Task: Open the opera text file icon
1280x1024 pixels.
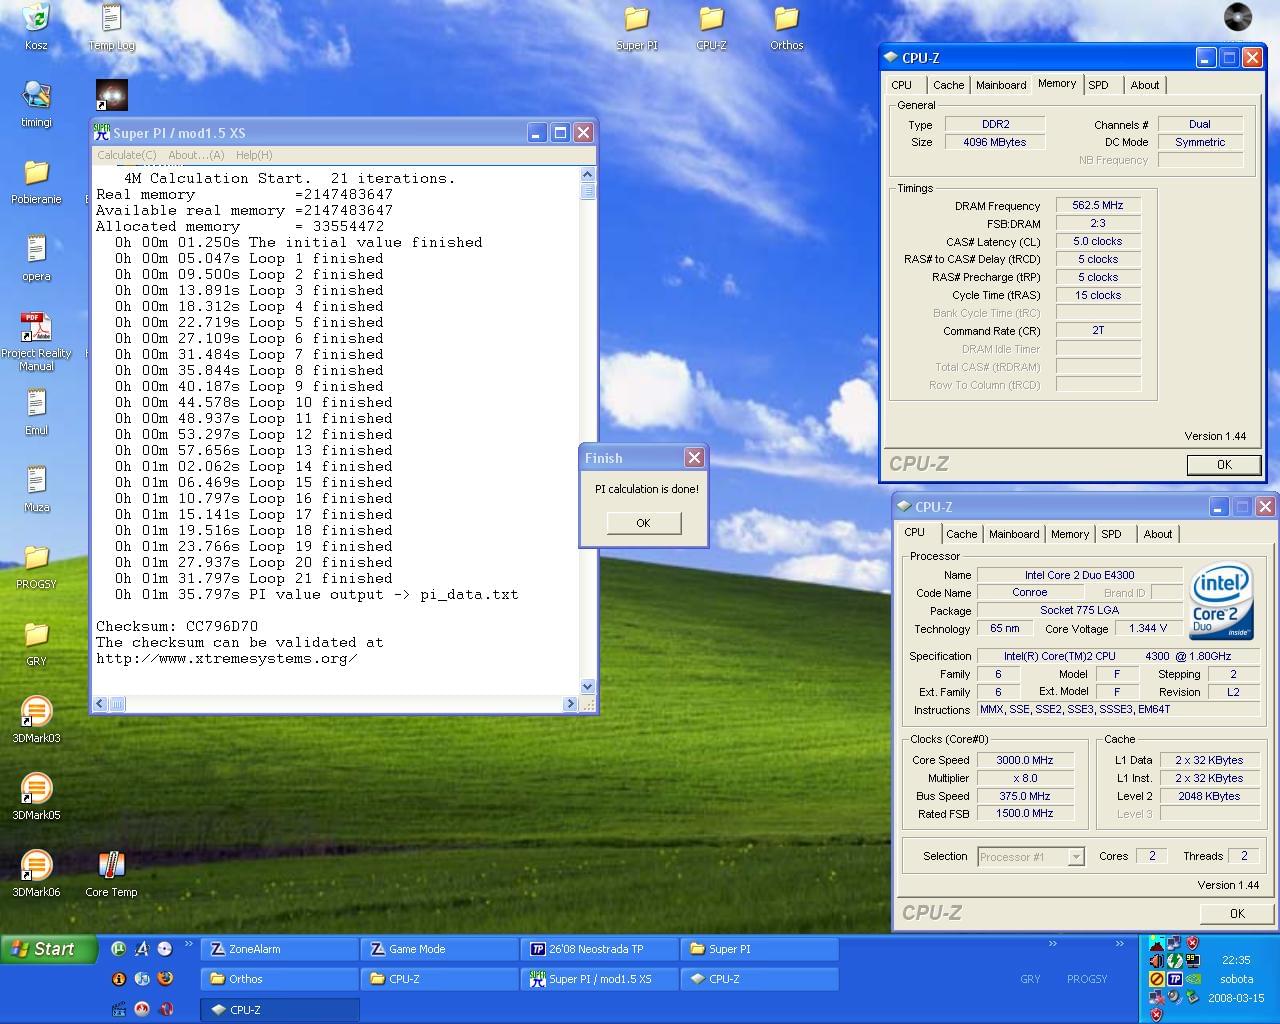Action: click(36, 257)
